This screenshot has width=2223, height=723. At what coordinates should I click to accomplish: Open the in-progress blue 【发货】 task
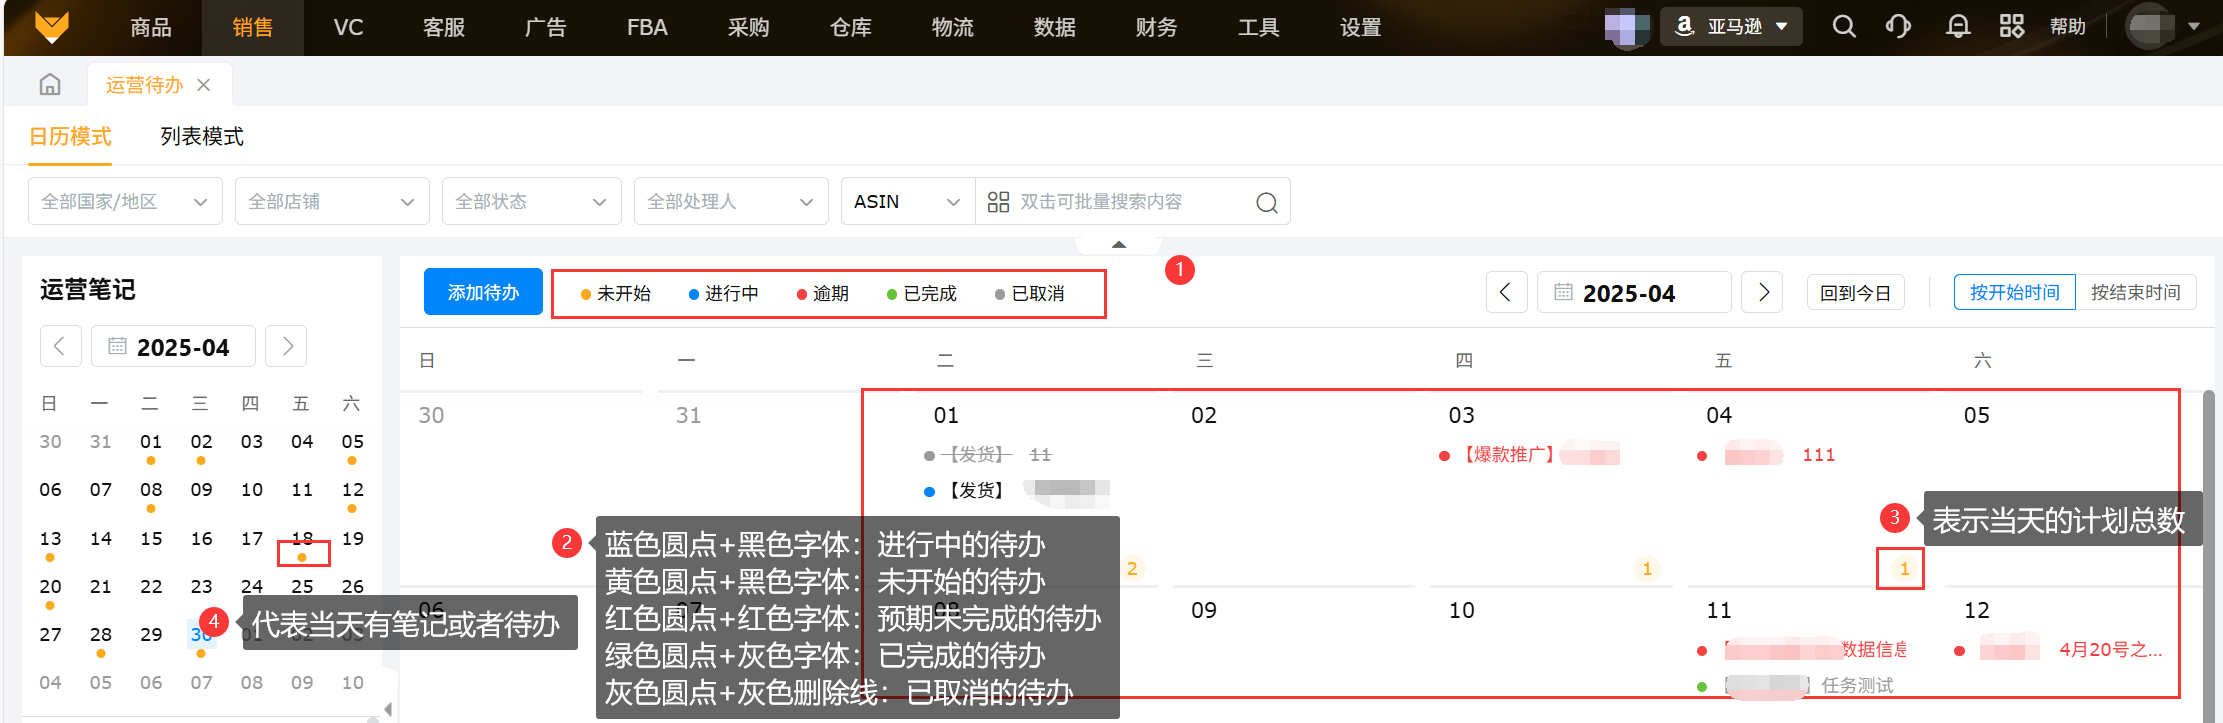click(x=1017, y=490)
